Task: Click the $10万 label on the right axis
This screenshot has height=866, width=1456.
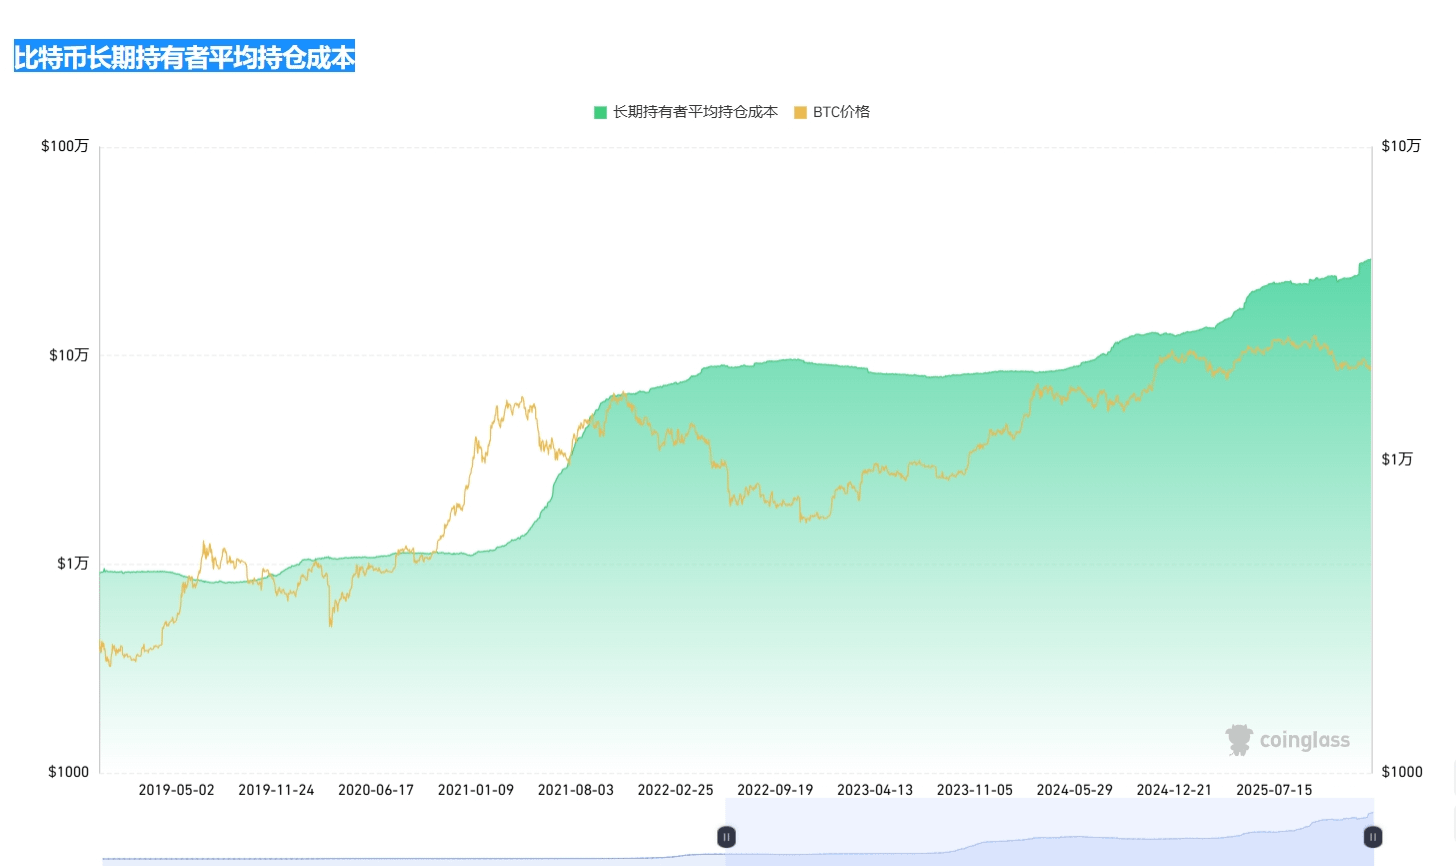Action: (x=1401, y=146)
